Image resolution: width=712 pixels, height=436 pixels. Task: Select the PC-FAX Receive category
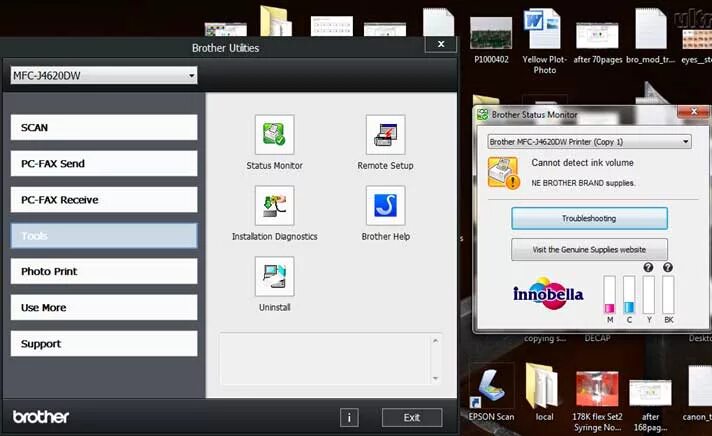pyautogui.click(x=104, y=199)
